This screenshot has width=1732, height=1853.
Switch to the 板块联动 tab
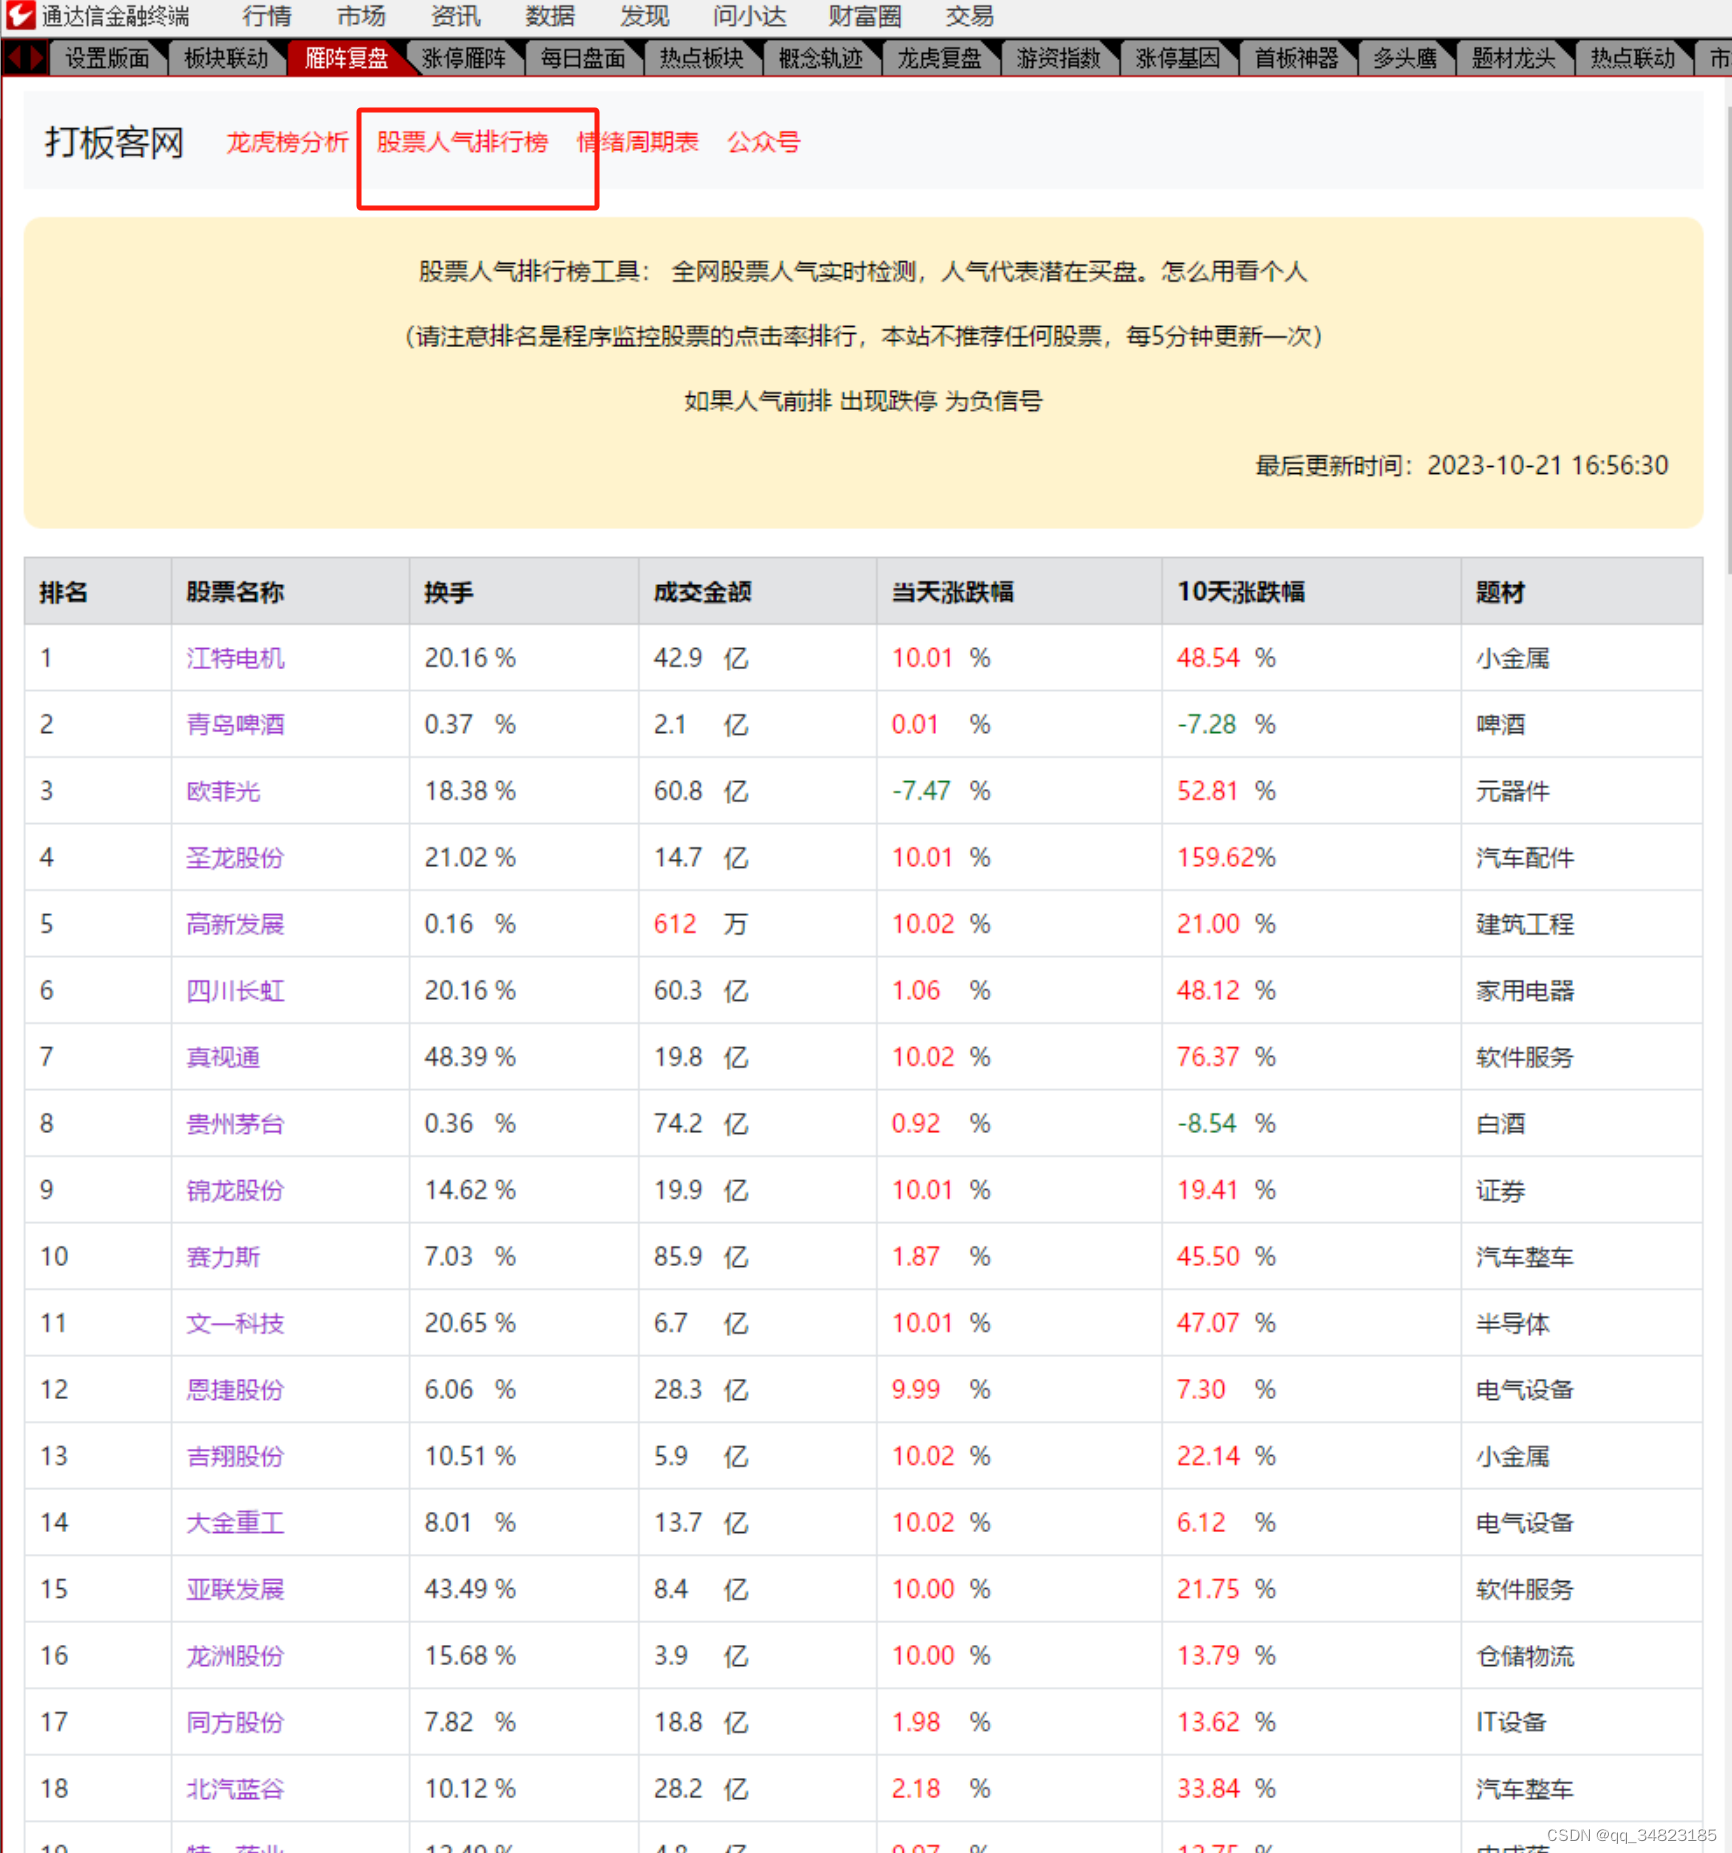click(226, 58)
